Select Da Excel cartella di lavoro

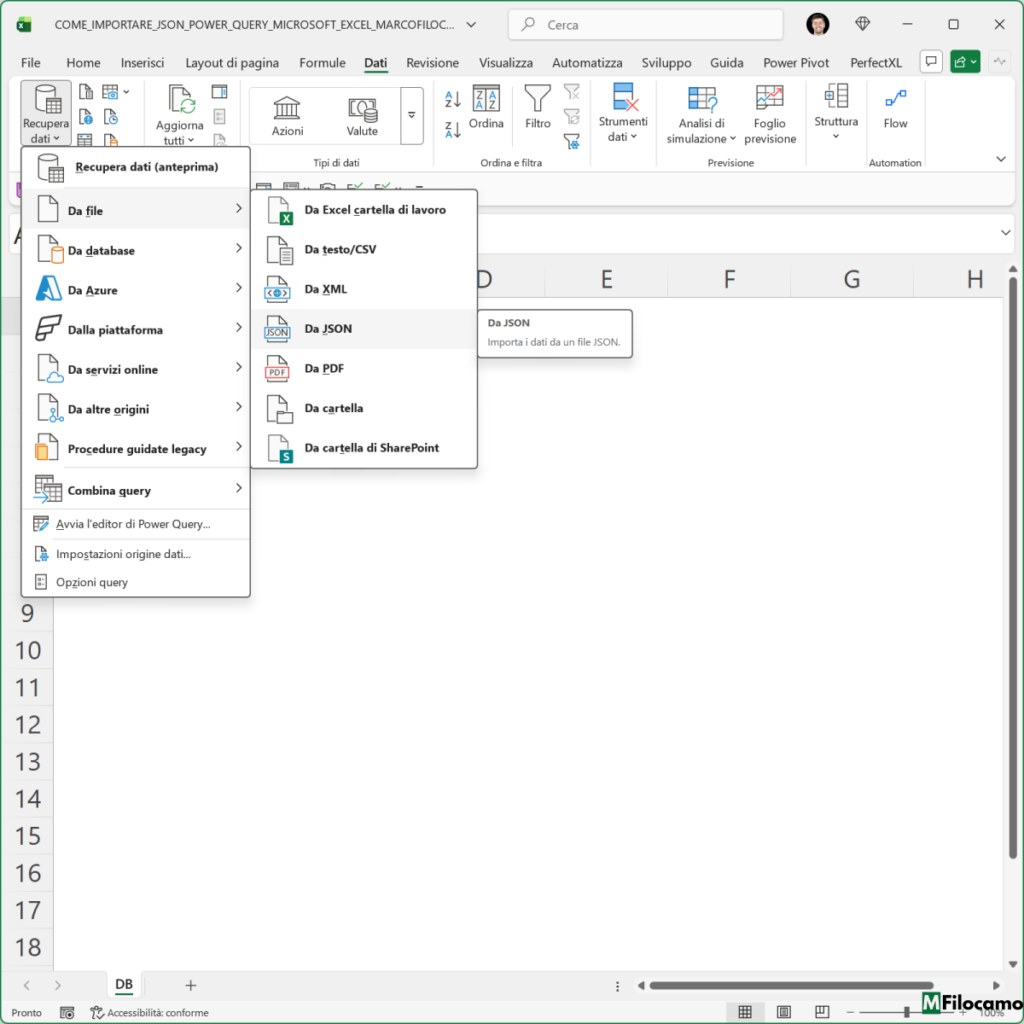(364, 210)
